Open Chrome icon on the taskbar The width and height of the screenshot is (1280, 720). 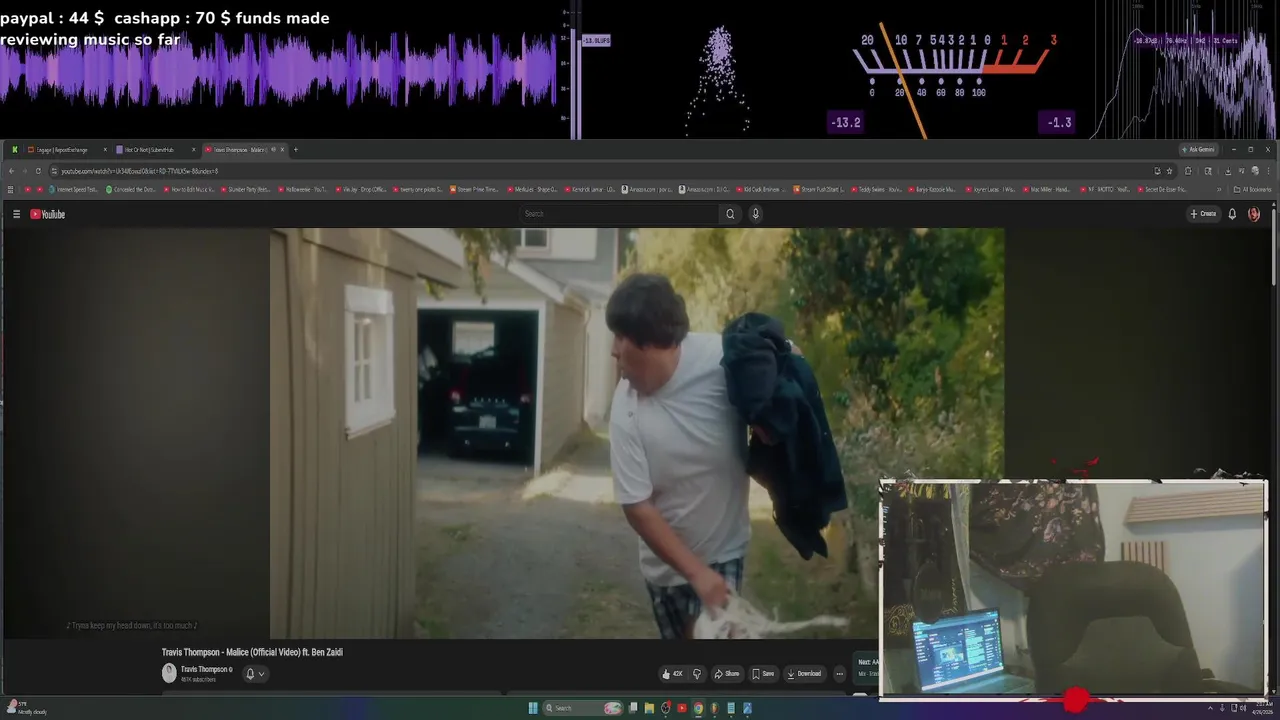[x=698, y=708]
